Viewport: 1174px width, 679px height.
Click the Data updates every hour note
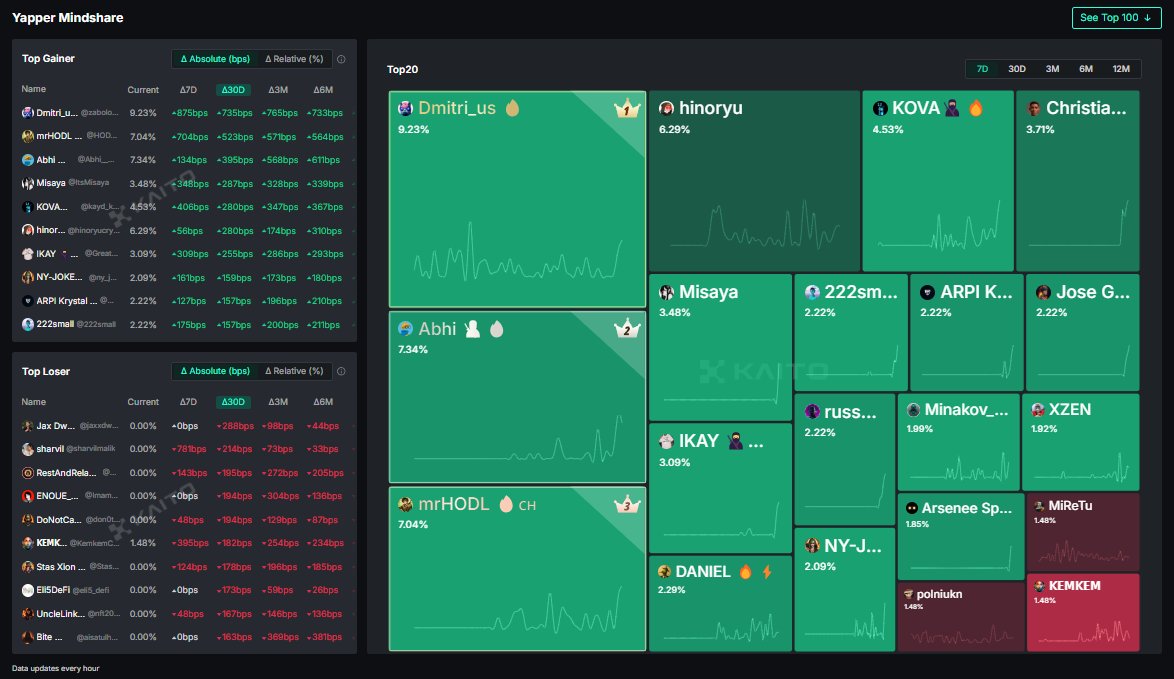pyautogui.click(x=55, y=669)
